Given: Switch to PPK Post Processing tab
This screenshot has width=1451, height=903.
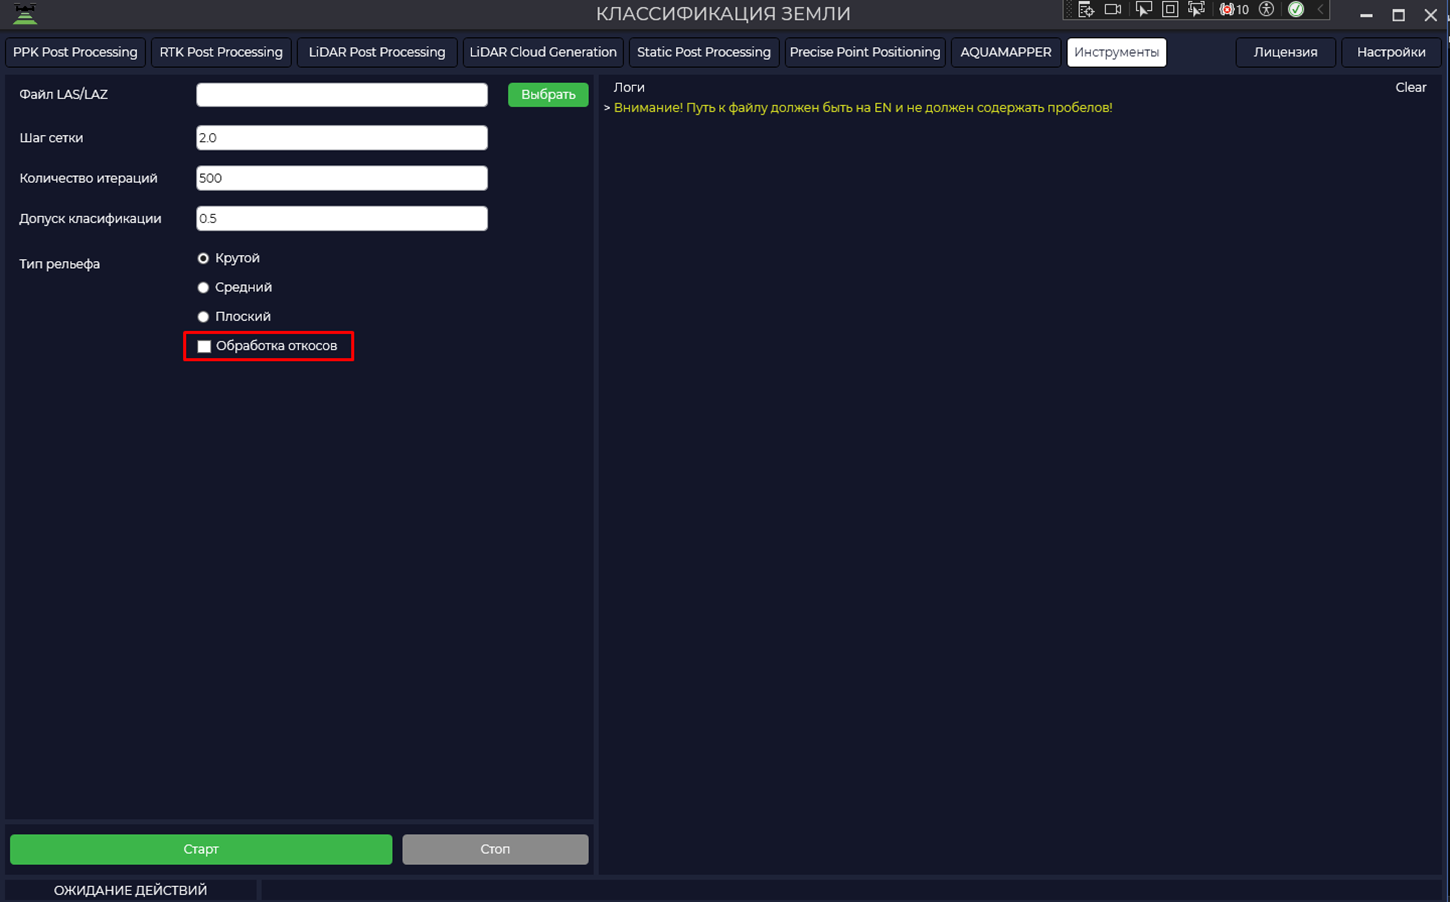Looking at the screenshot, I should click(75, 52).
